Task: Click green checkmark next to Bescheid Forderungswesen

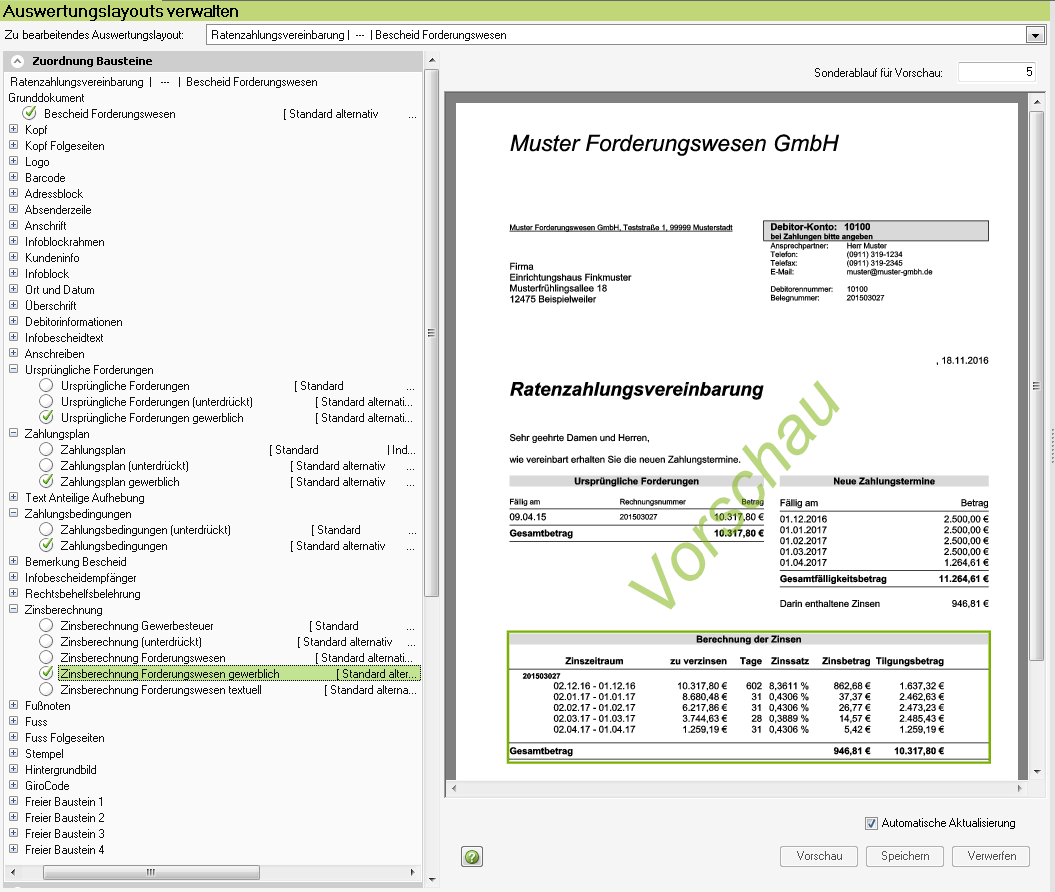Action: pyautogui.click(x=30, y=114)
